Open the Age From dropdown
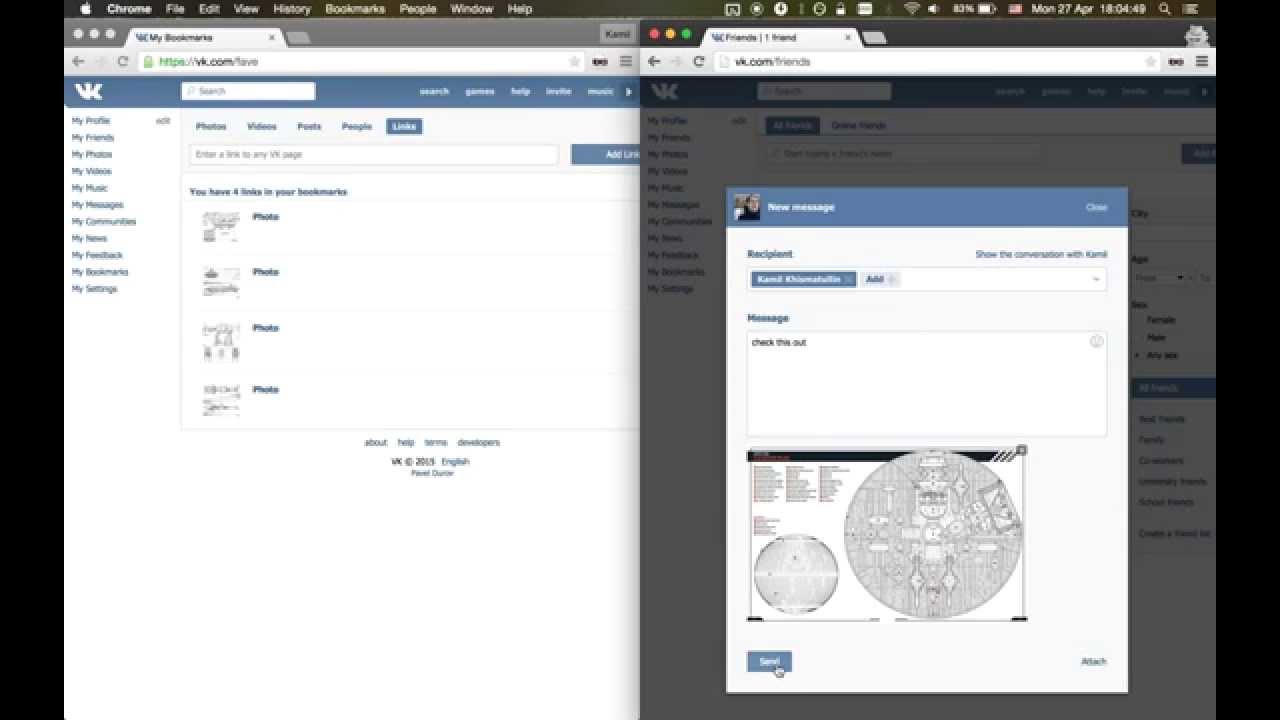Image resolution: width=1280 pixels, height=720 pixels. (x=1159, y=277)
